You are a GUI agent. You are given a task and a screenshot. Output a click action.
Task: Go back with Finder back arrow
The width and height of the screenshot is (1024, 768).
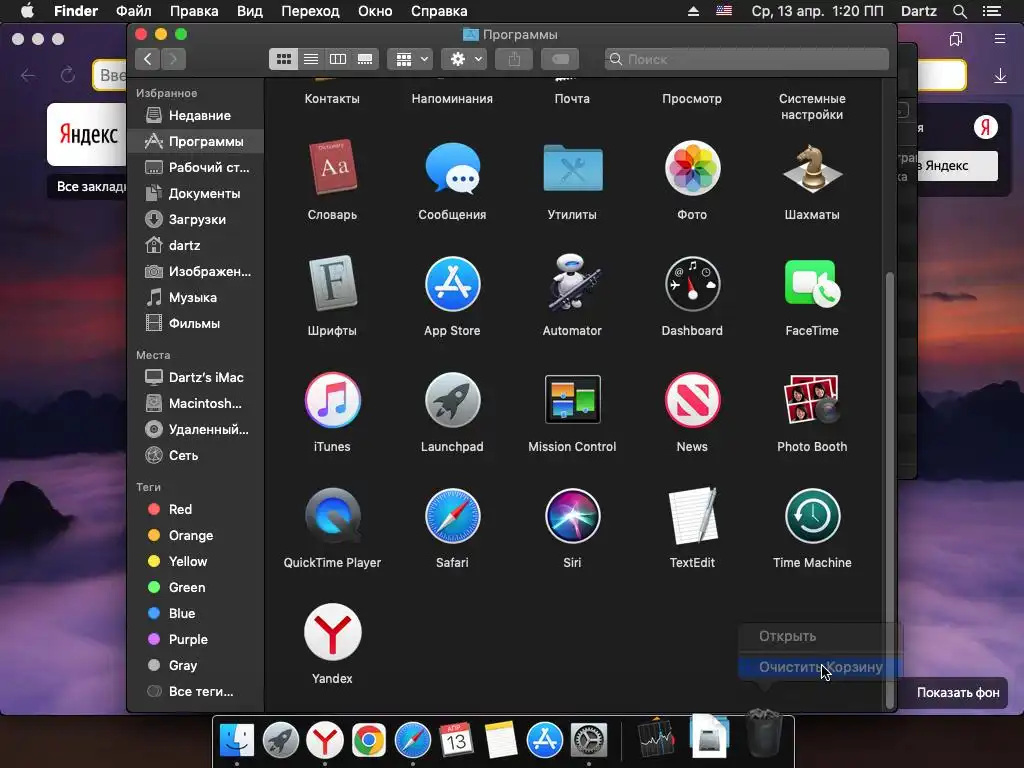pos(148,59)
